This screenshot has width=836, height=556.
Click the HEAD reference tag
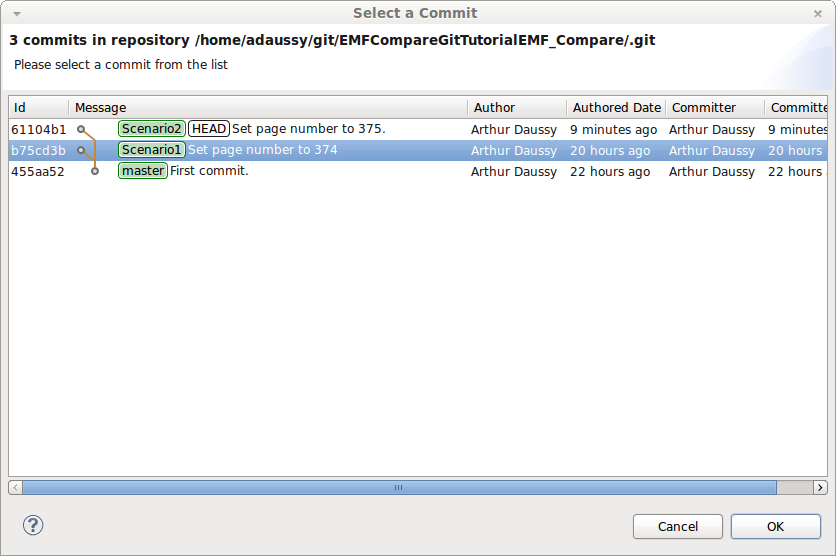click(209, 129)
